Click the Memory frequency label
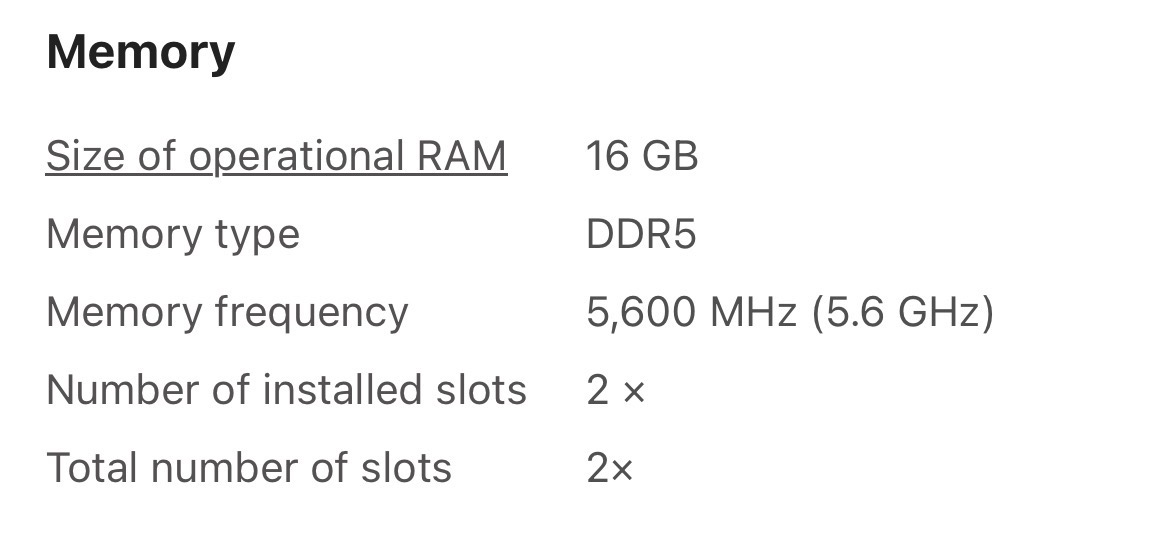 [x=227, y=312]
